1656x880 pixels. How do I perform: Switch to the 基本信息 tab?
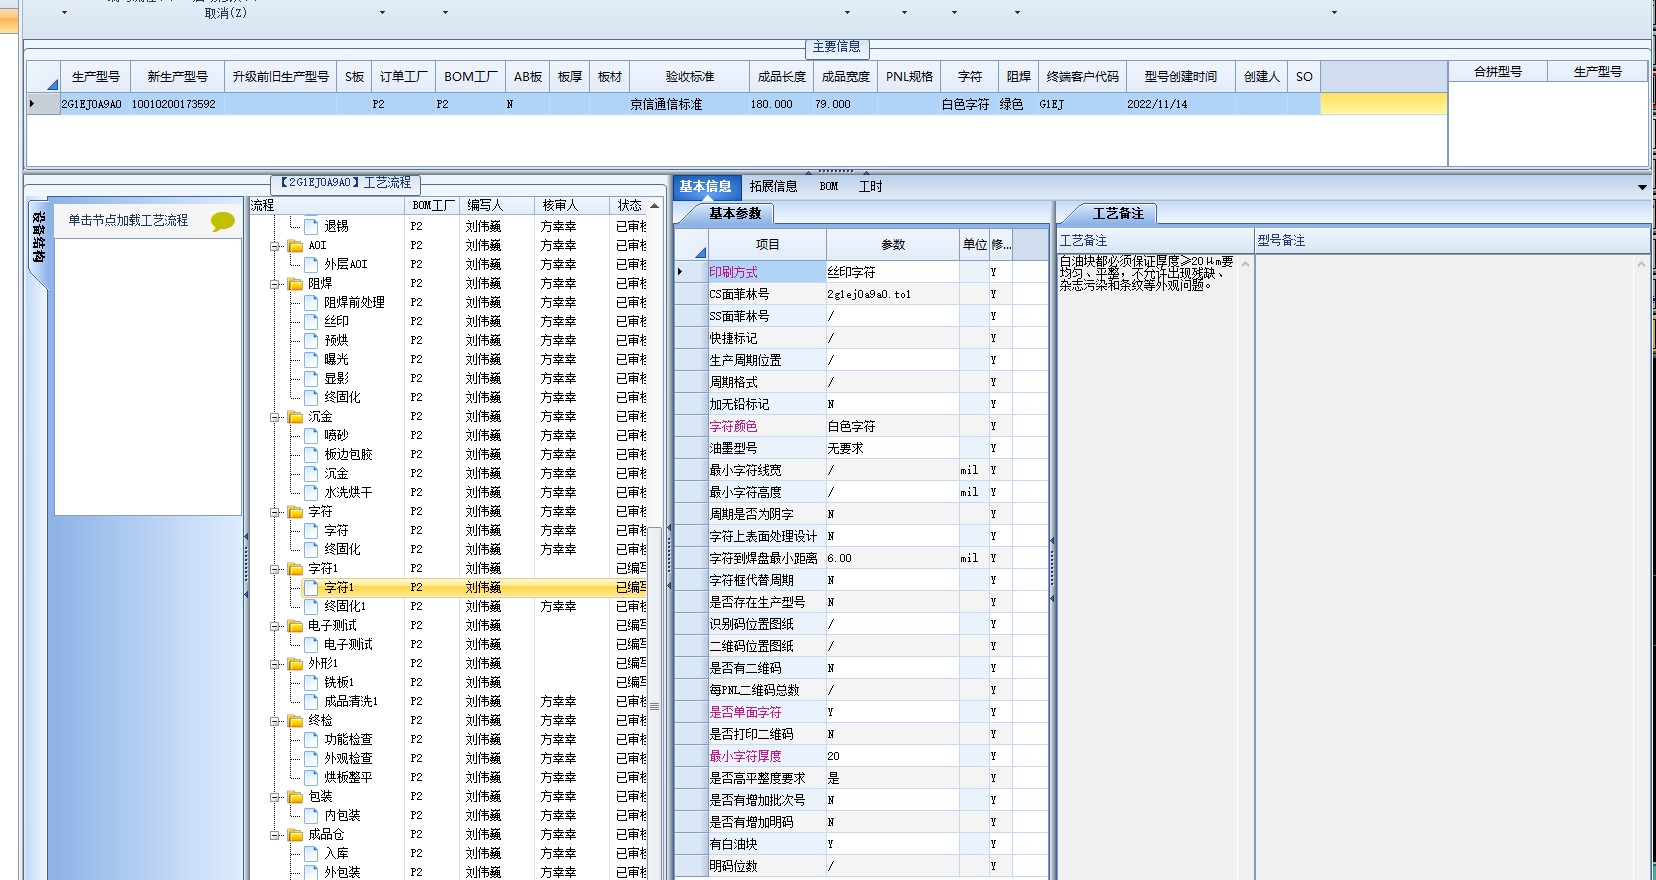[x=705, y=186]
